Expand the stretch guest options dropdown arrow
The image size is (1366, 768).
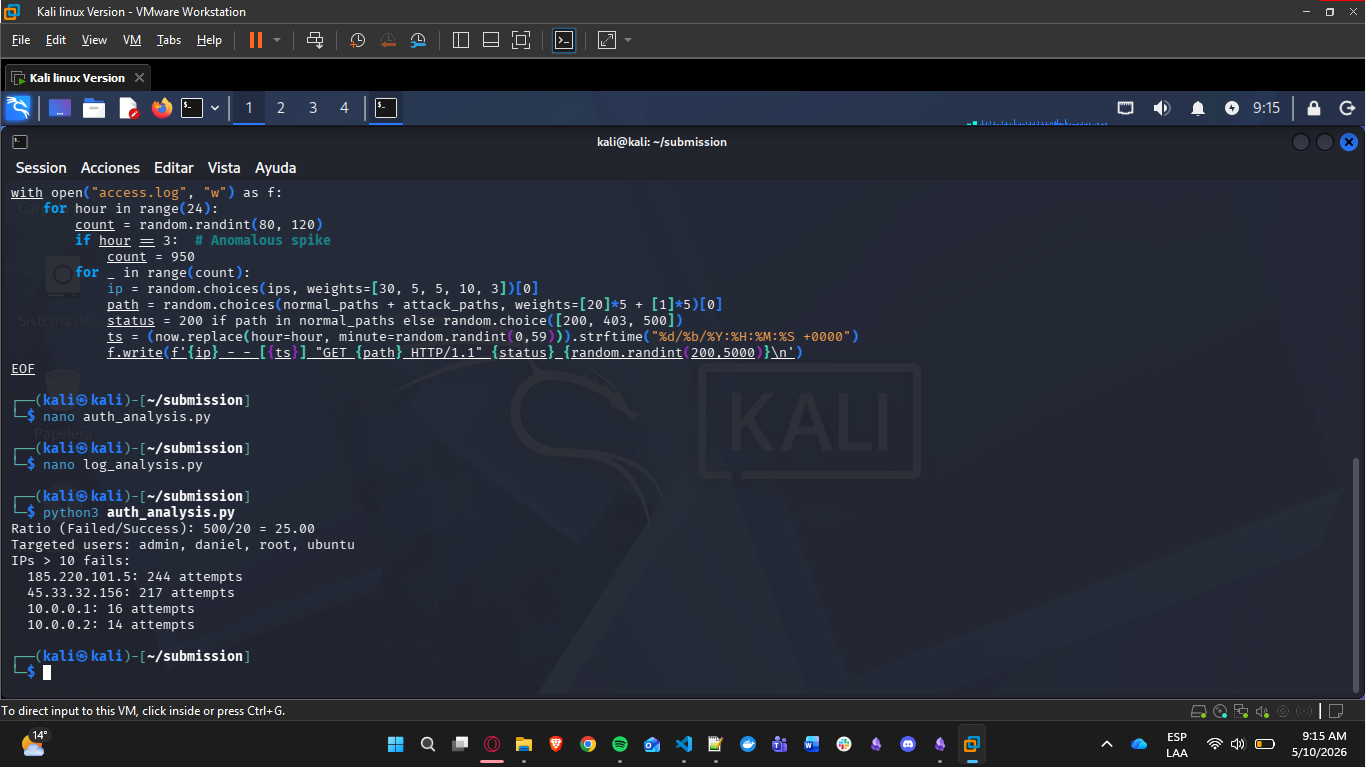628,40
